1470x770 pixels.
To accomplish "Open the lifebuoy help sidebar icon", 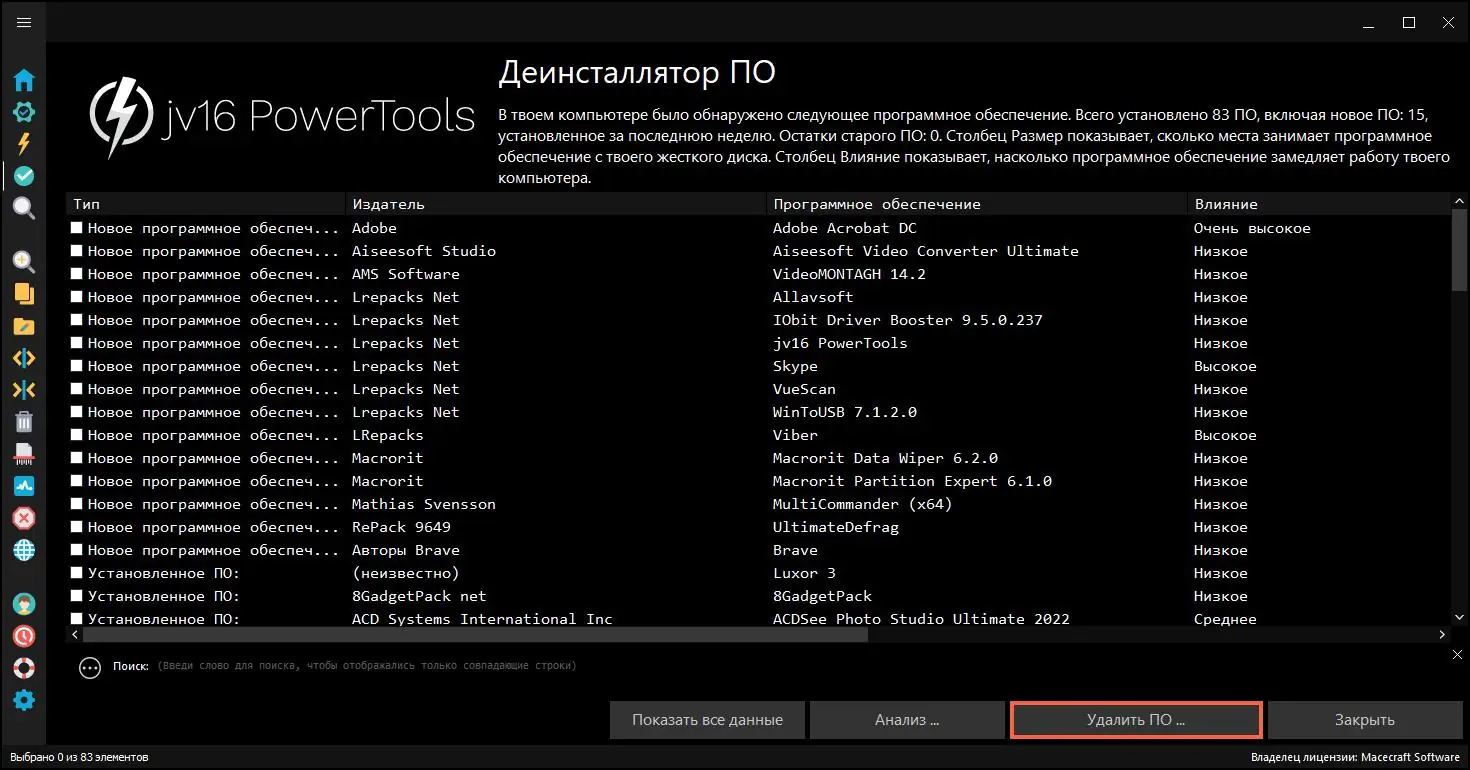I will pos(24,668).
